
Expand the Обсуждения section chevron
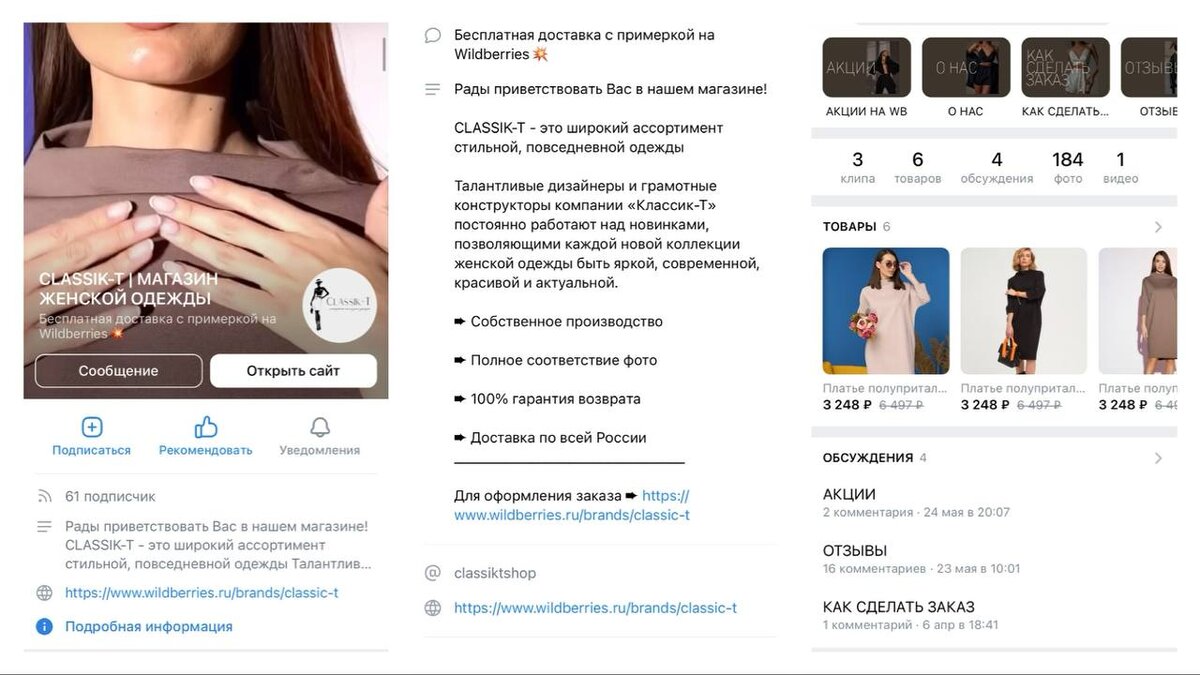(x=1158, y=458)
